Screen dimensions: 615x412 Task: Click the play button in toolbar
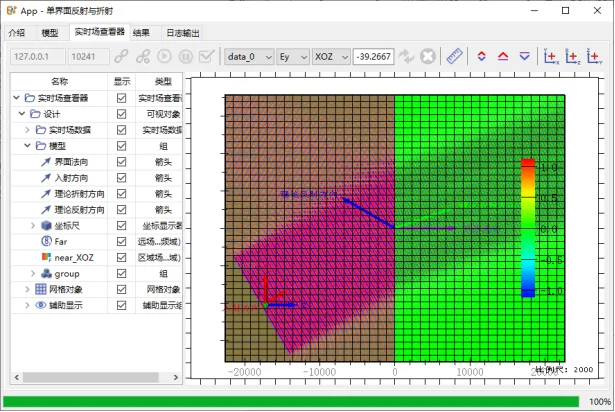(x=164, y=57)
